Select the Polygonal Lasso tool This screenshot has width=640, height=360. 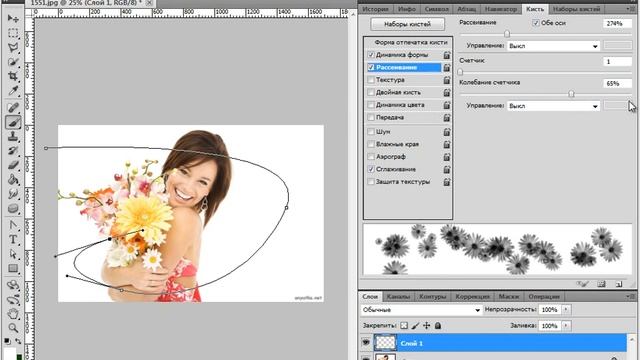click(x=13, y=47)
